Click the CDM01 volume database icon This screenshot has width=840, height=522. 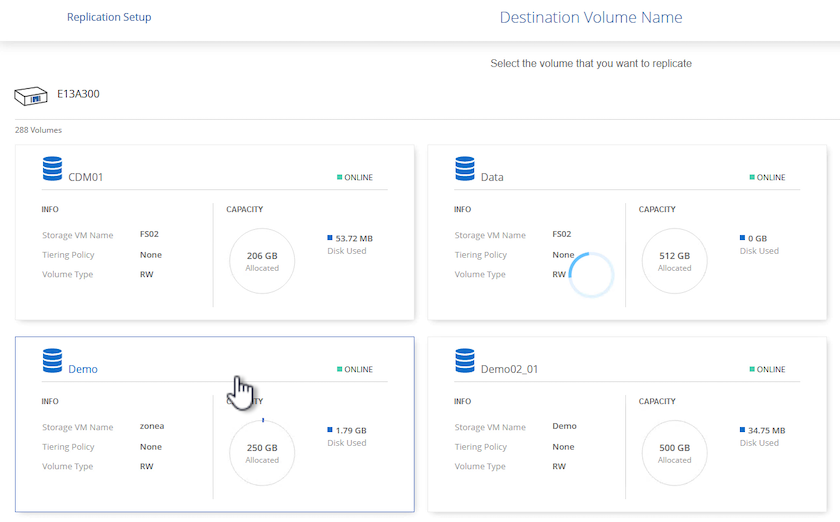pos(52,169)
